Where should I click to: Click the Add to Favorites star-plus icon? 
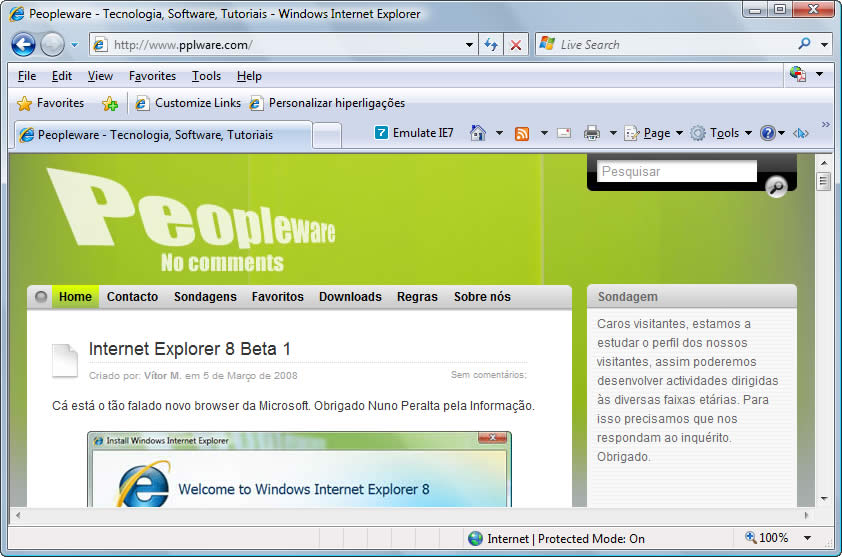110,103
